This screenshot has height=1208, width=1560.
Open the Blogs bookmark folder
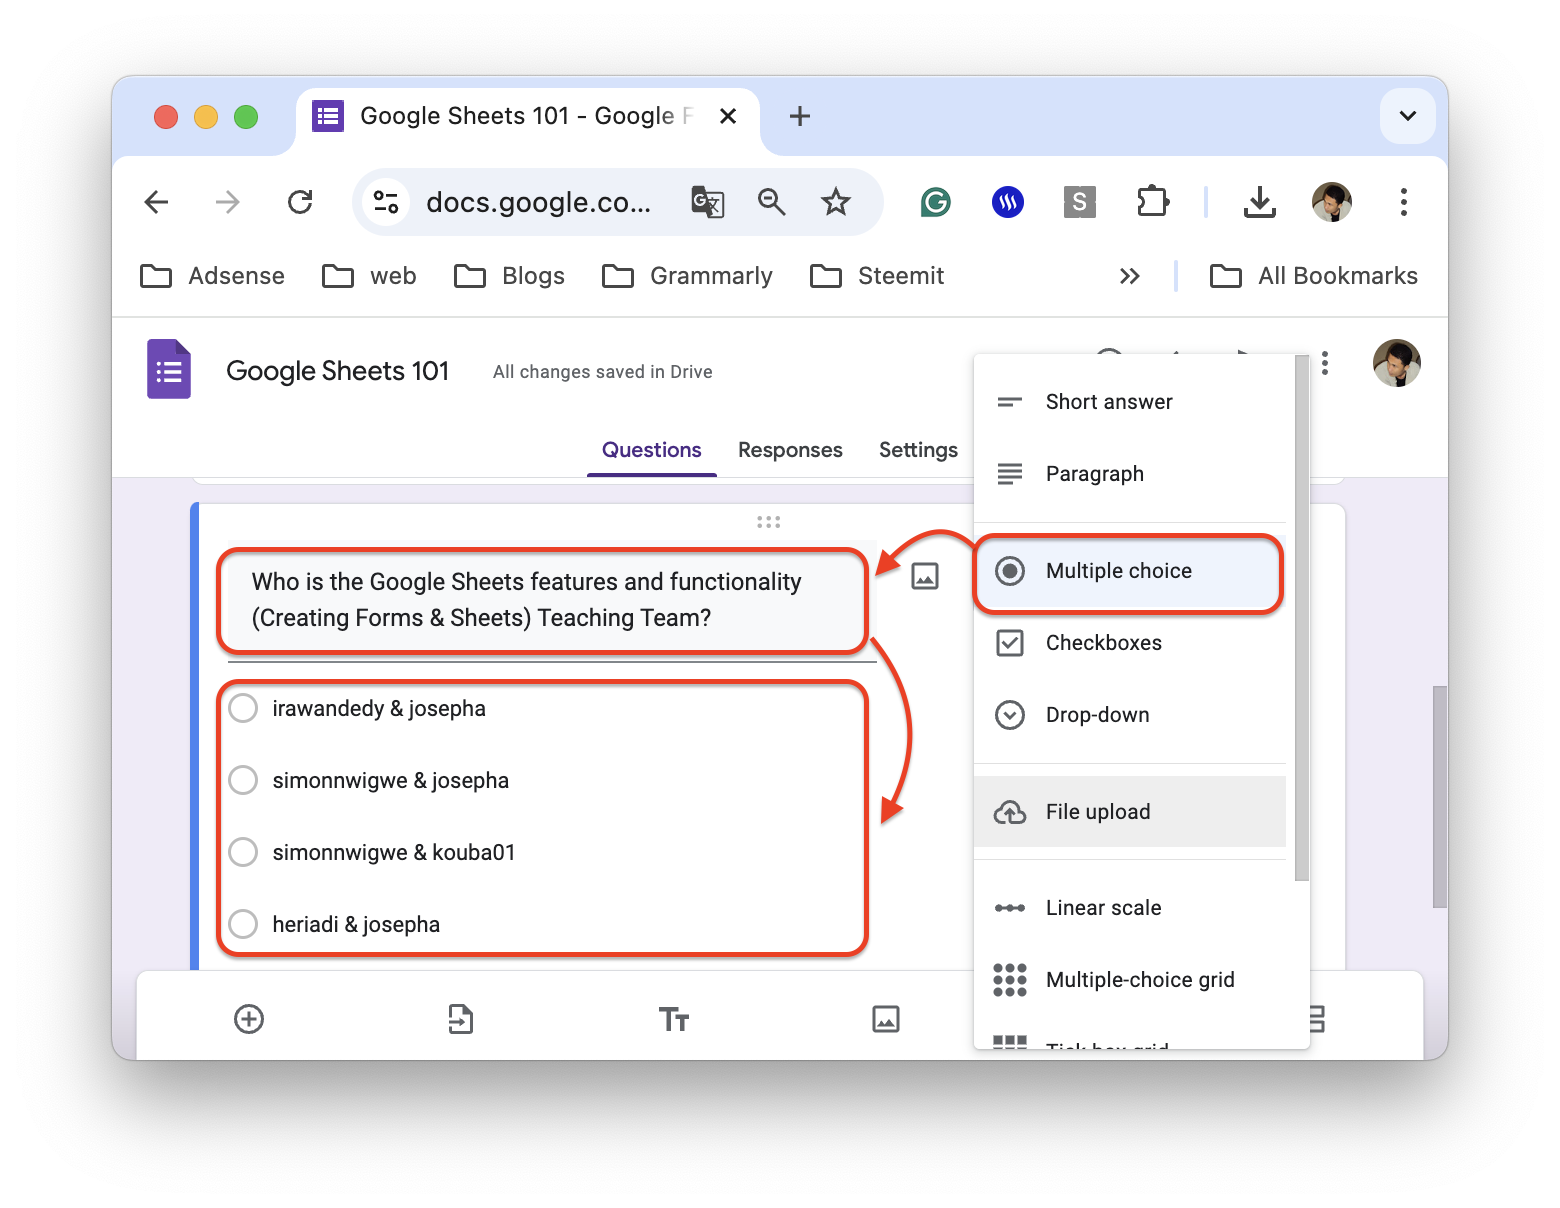tap(510, 276)
